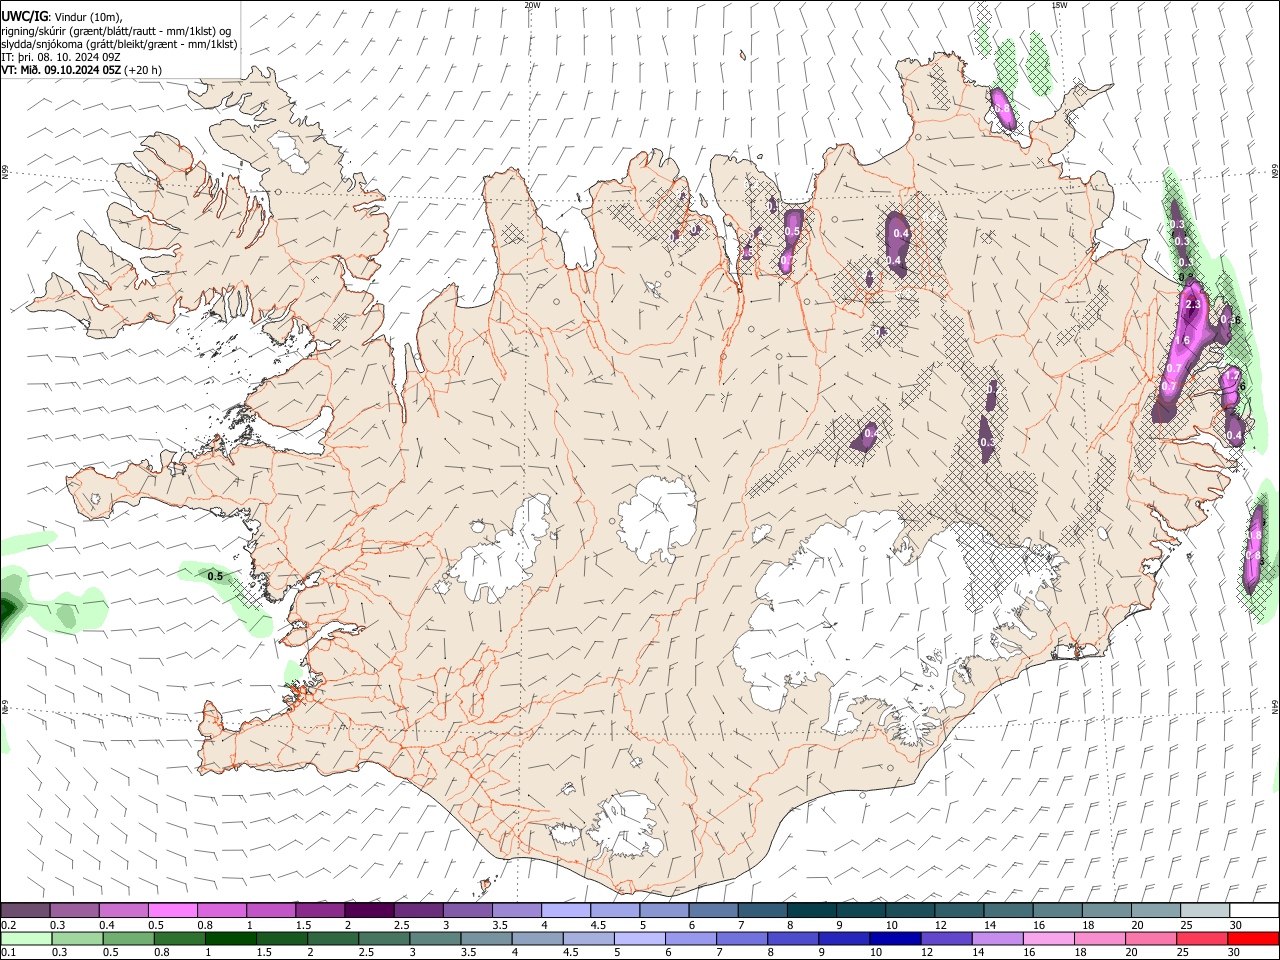This screenshot has width=1280, height=960.
Task: Click the 0.5 value on the western green rain patch
Action: click(x=215, y=576)
